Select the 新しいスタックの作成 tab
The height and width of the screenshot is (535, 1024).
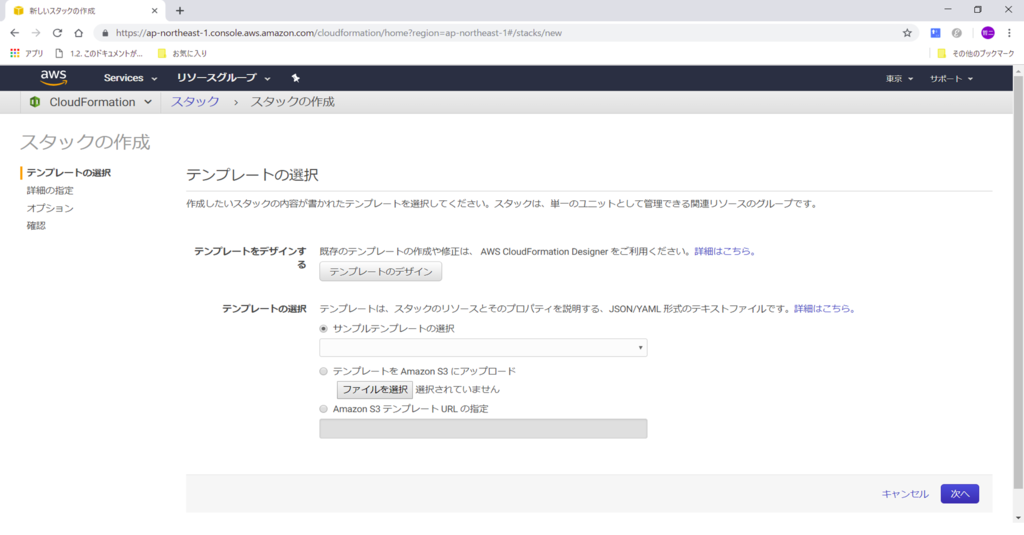pos(84,10)
